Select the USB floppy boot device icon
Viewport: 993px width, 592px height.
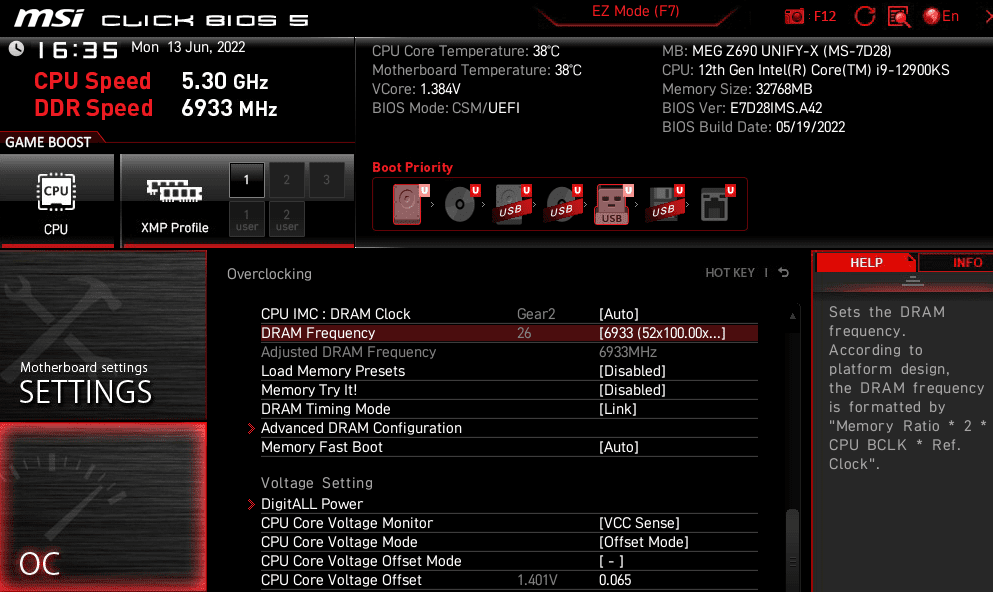[665, 204]
